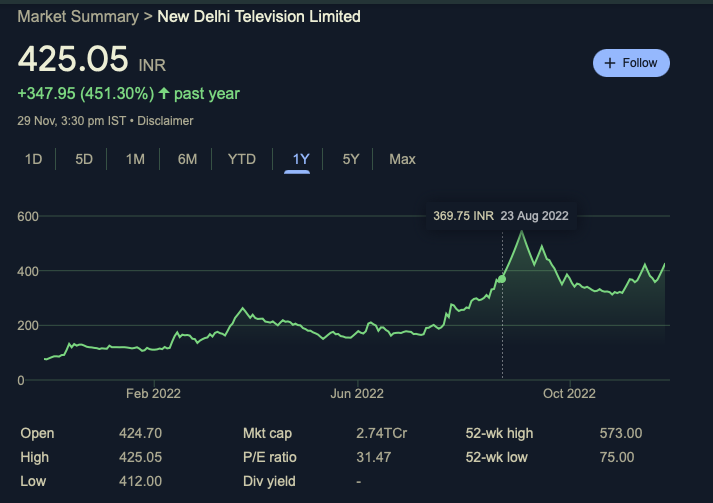This screenshot has height=503, width=713.
Task: Switch chart to 1D range
Action: pos(33,159)
